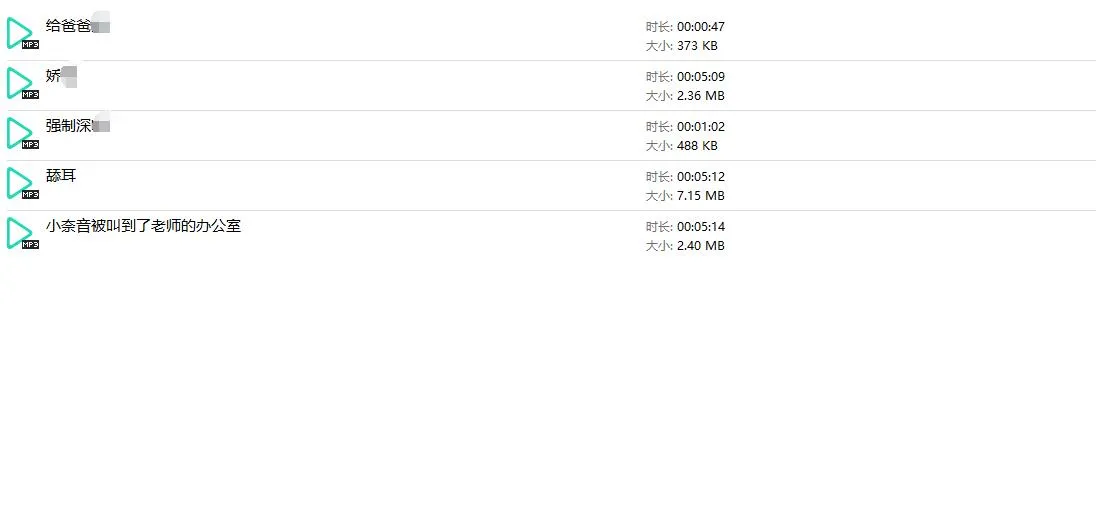This screenshot has width=1096, height=512.
Task: Click the 2.40 MB file size
Action: (x=700, y=246)
